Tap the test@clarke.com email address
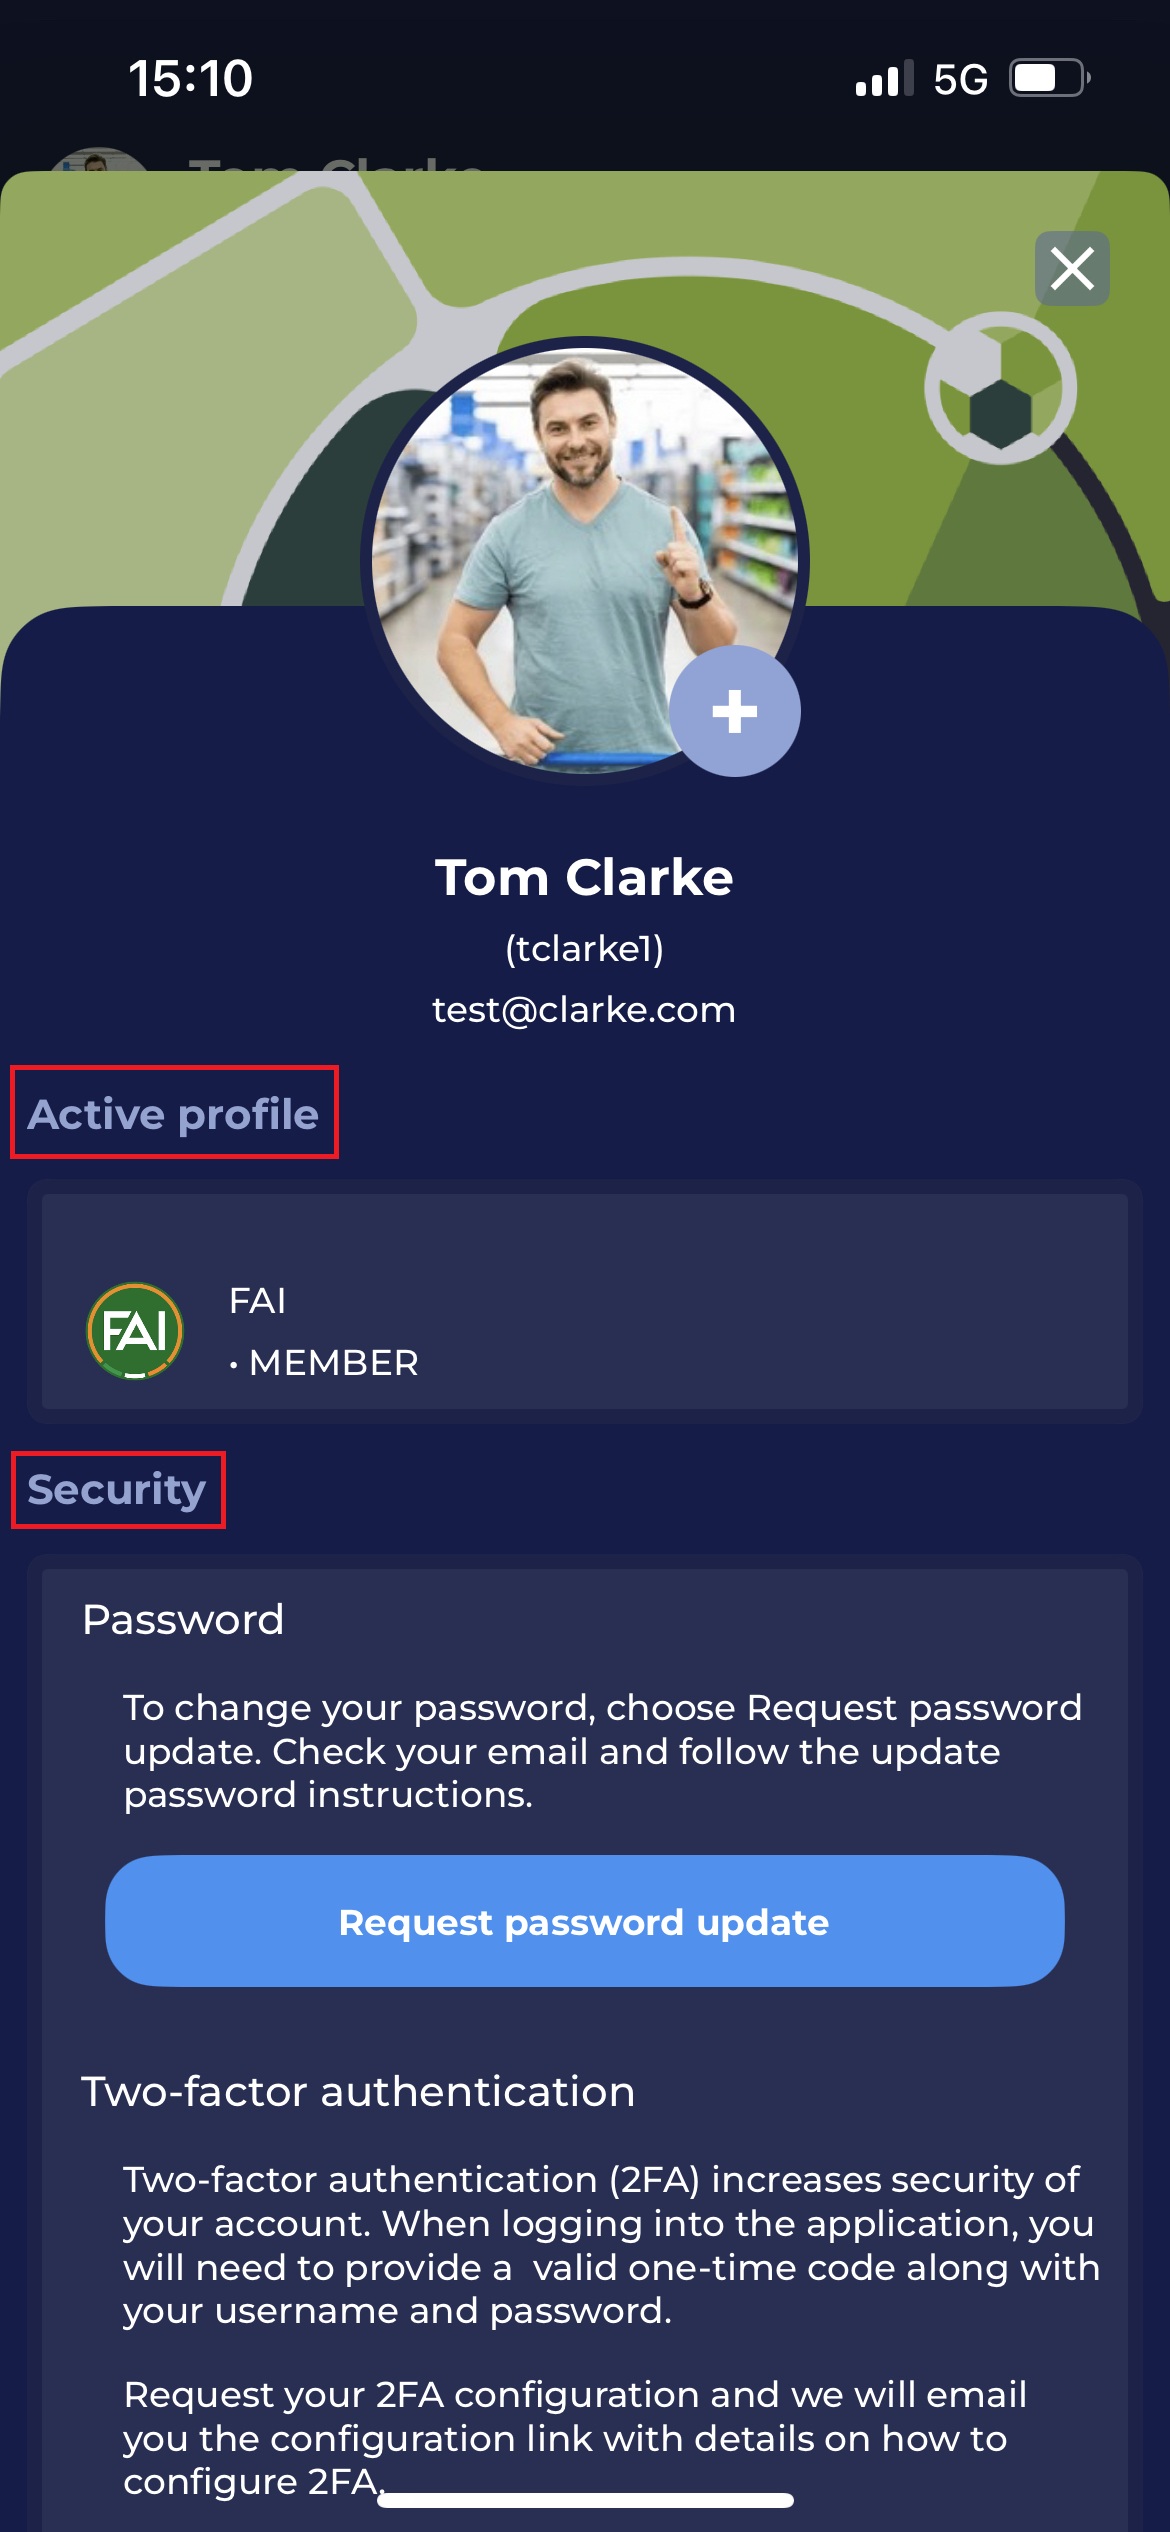1170x2532 pixels. point(584,1010)
